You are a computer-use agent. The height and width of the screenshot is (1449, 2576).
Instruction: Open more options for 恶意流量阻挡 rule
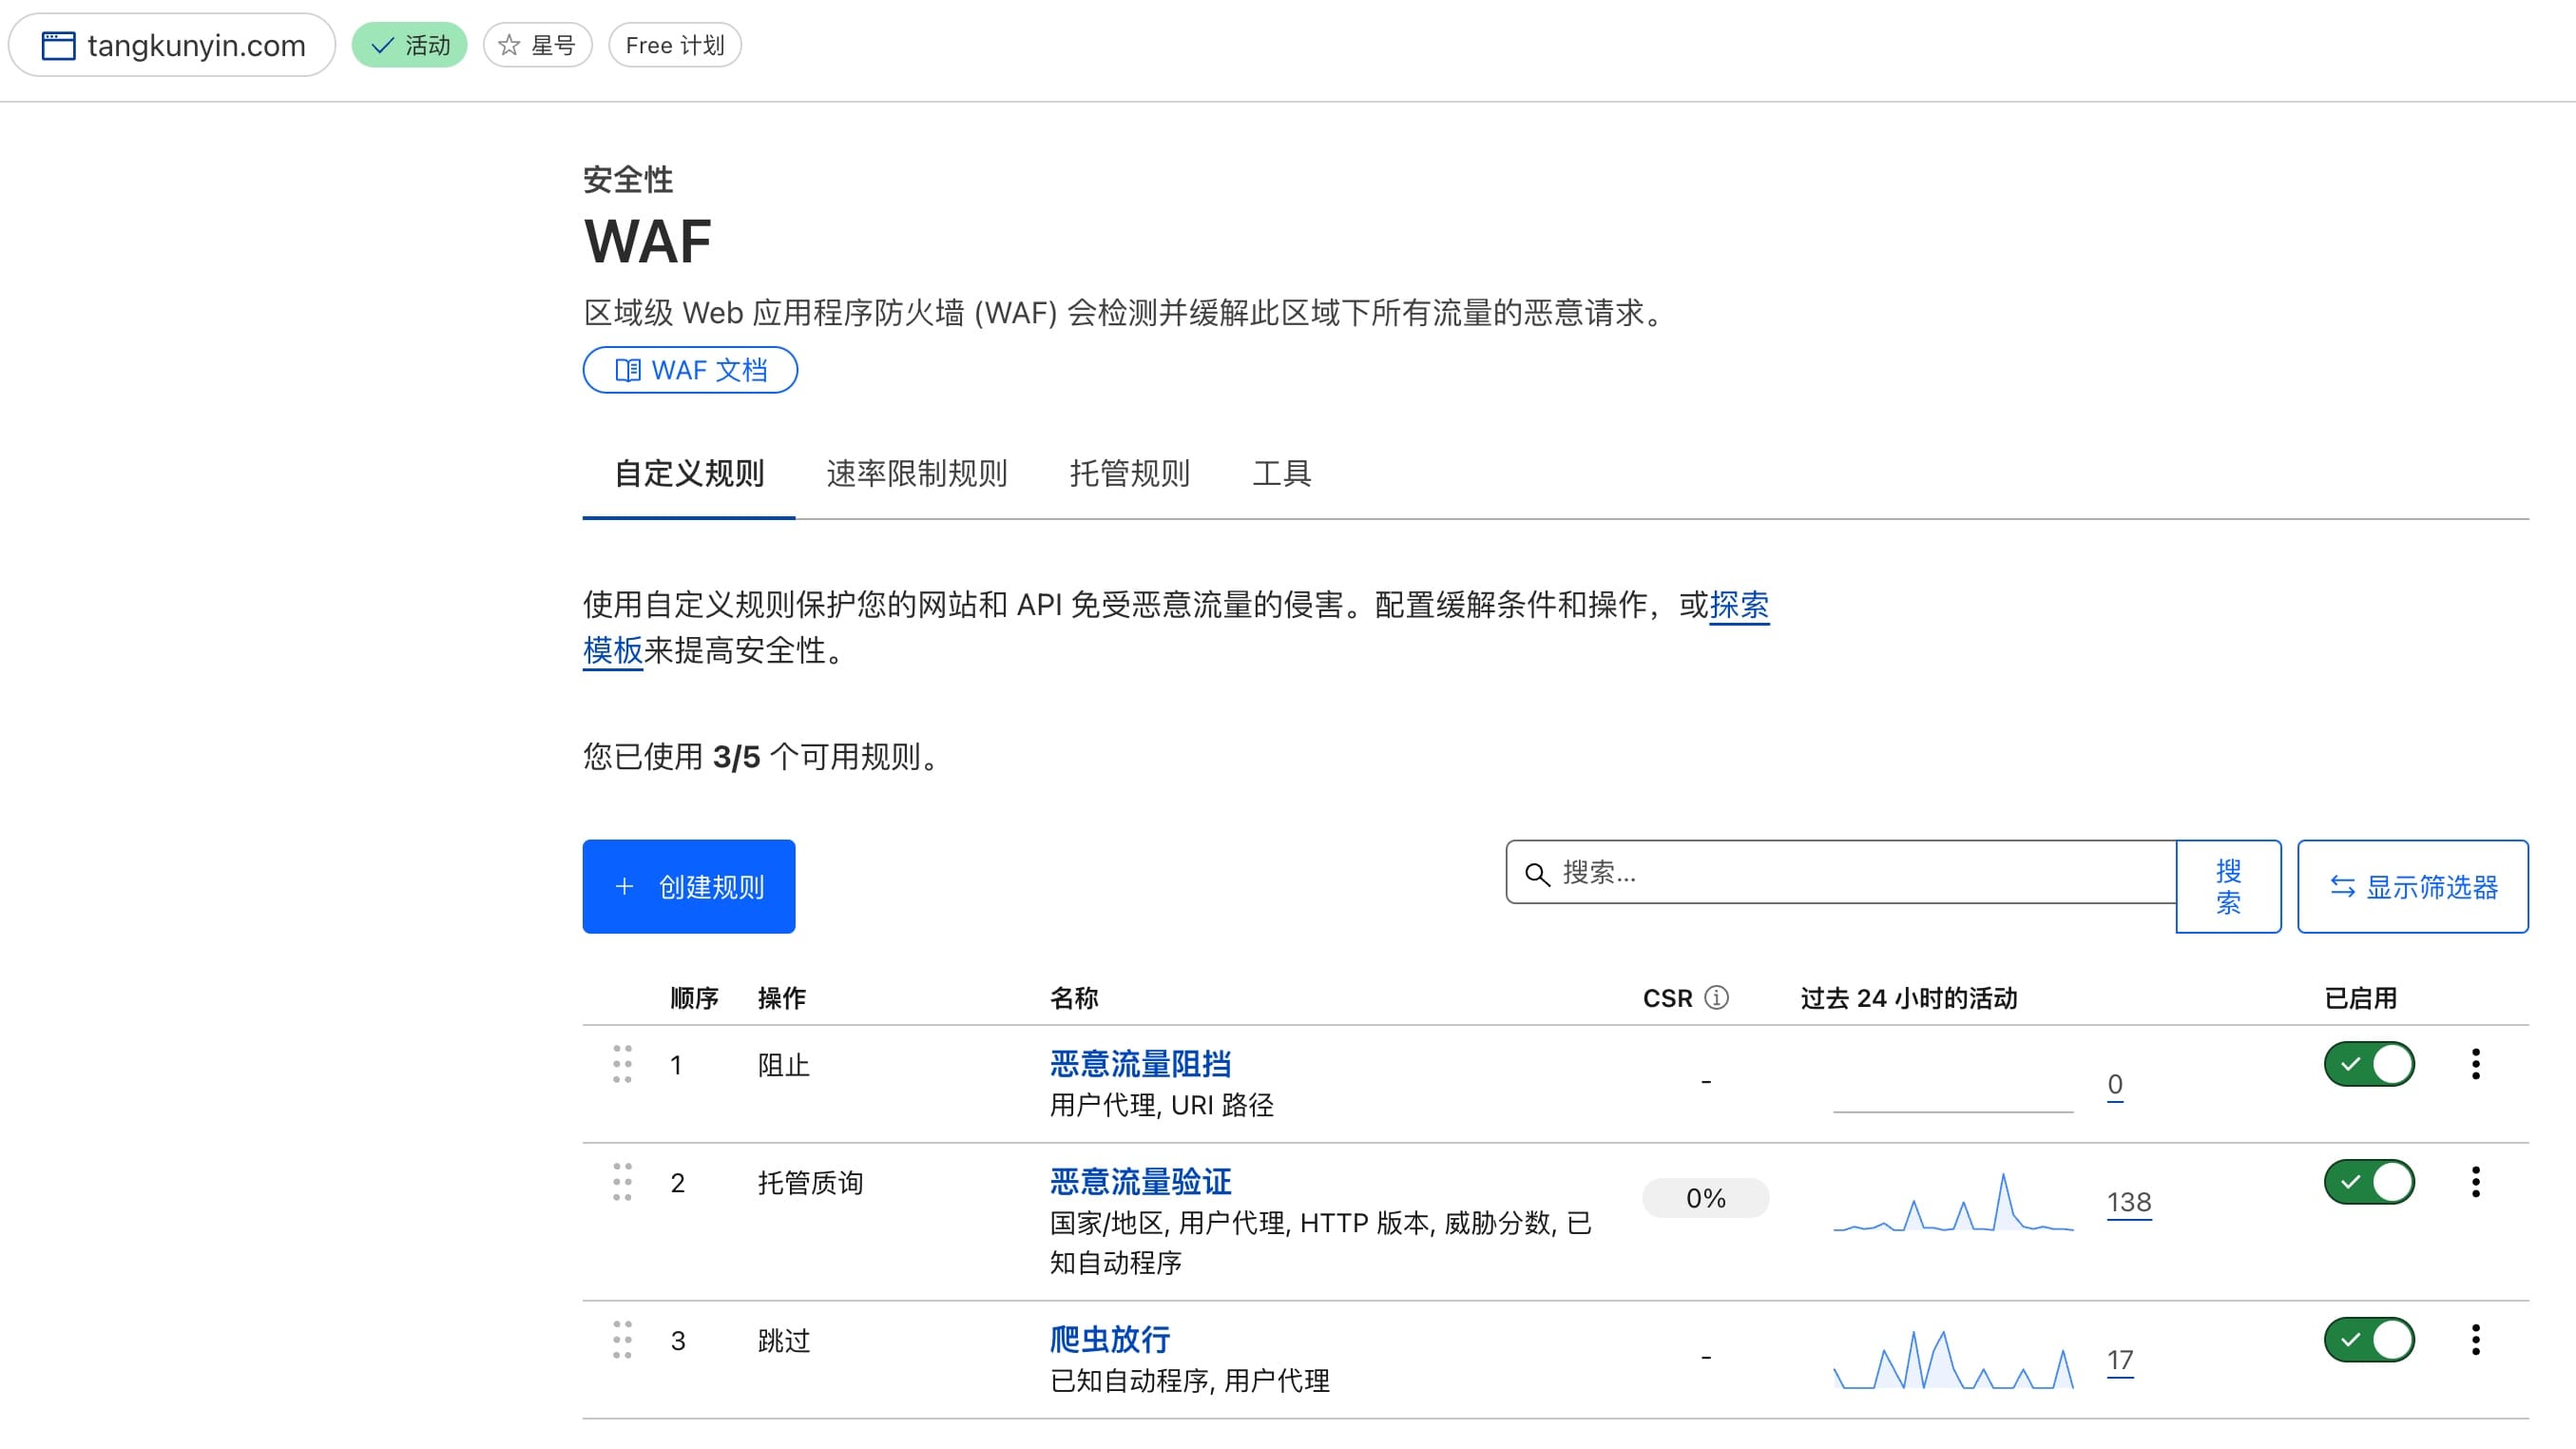coord(2476,1064)
